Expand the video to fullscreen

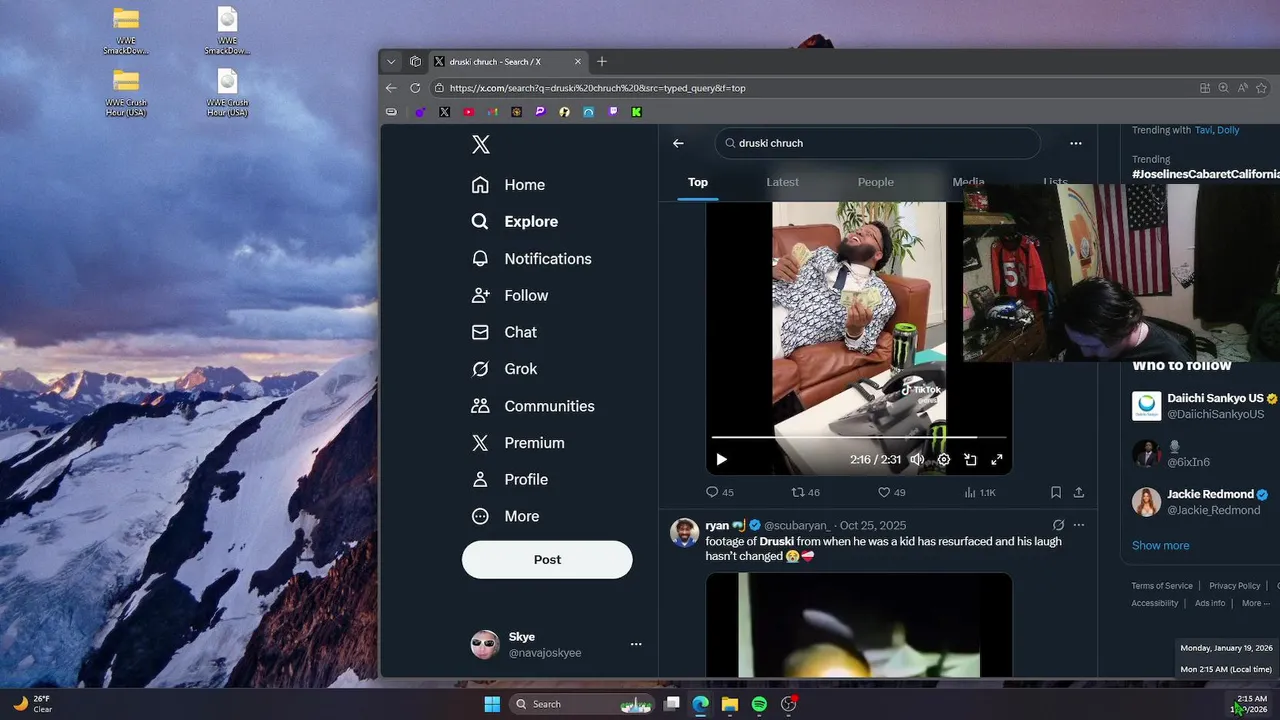coord(997,460)
